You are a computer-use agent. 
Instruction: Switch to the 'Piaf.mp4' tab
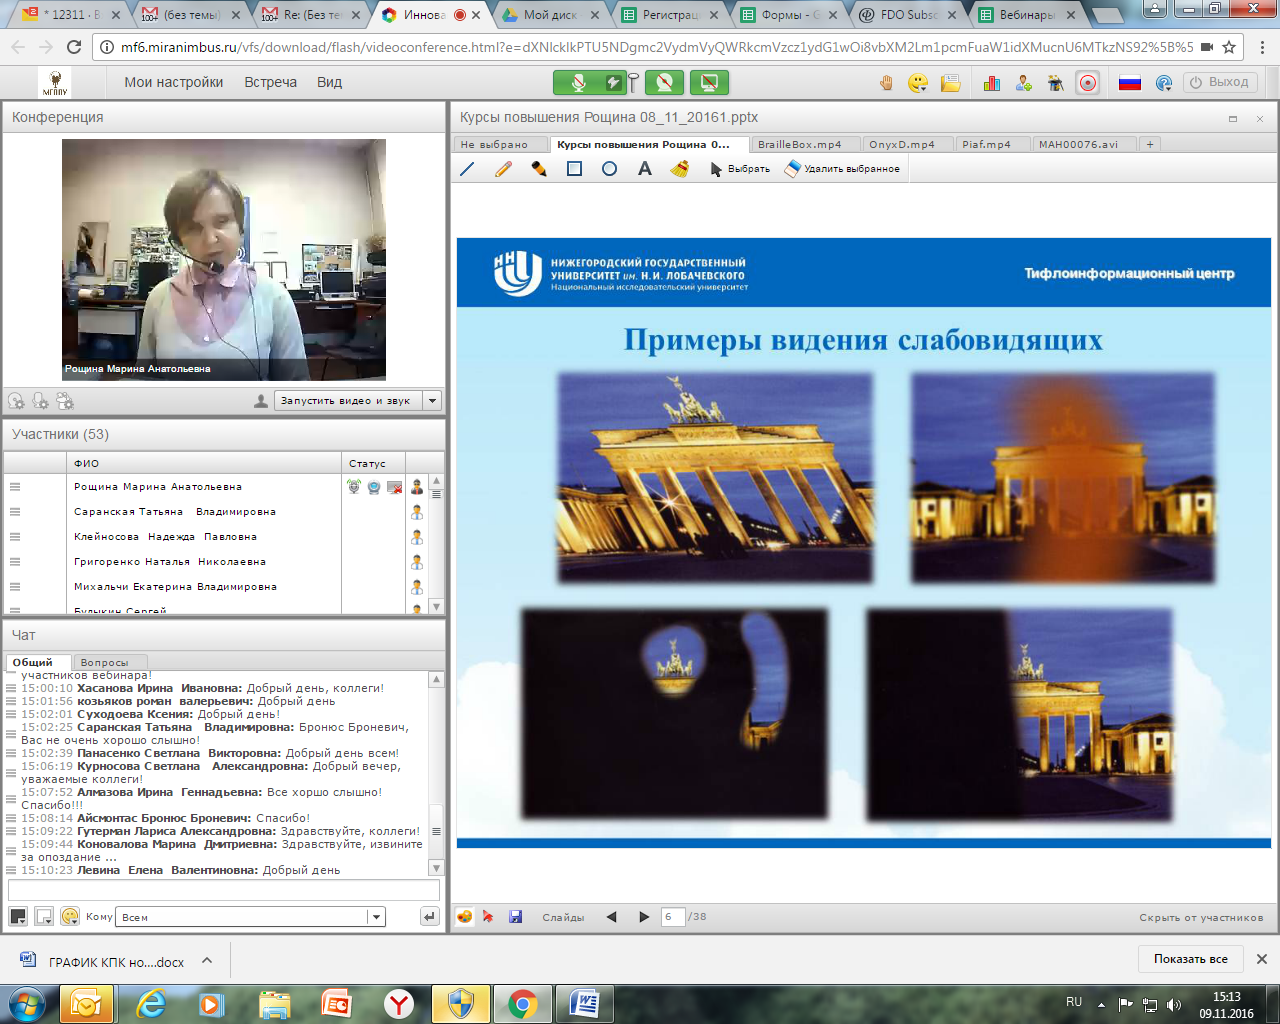tap(991, 144)
